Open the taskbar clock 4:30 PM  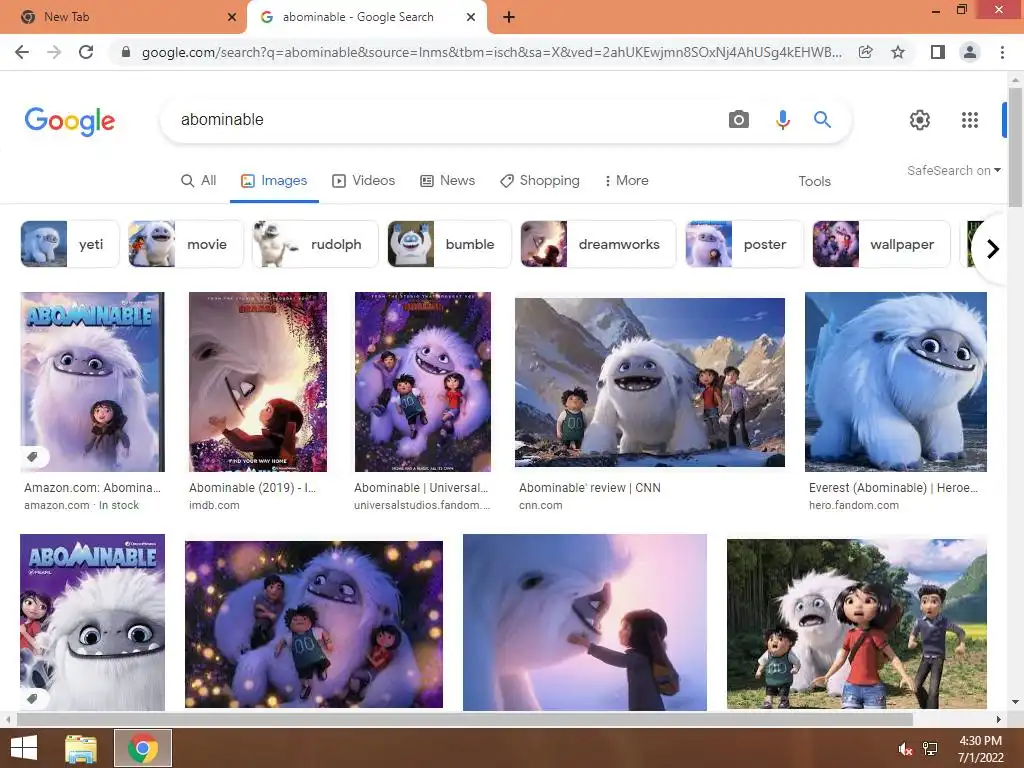tap(980, 749)
